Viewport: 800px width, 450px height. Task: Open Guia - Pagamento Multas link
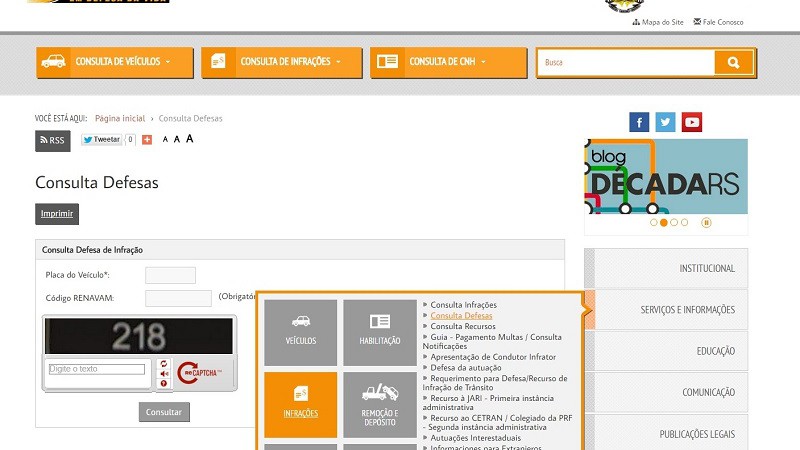(492, 341)
